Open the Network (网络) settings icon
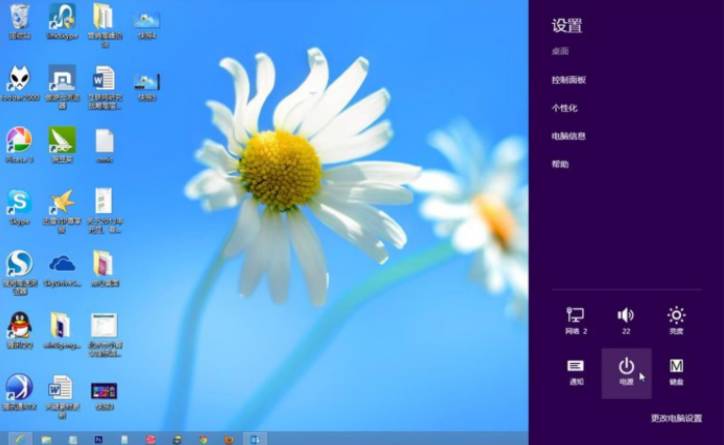724x445 pixels. point(575,316)
